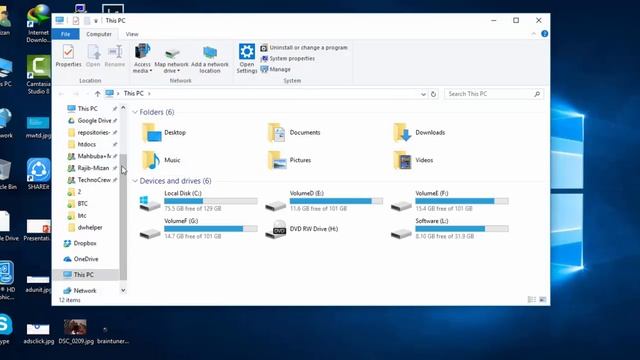Viewport: 640px width, 360px height.
Task: Open Camtasia Studio 8 desktop shortcut
Action: [x=38, y=75]
